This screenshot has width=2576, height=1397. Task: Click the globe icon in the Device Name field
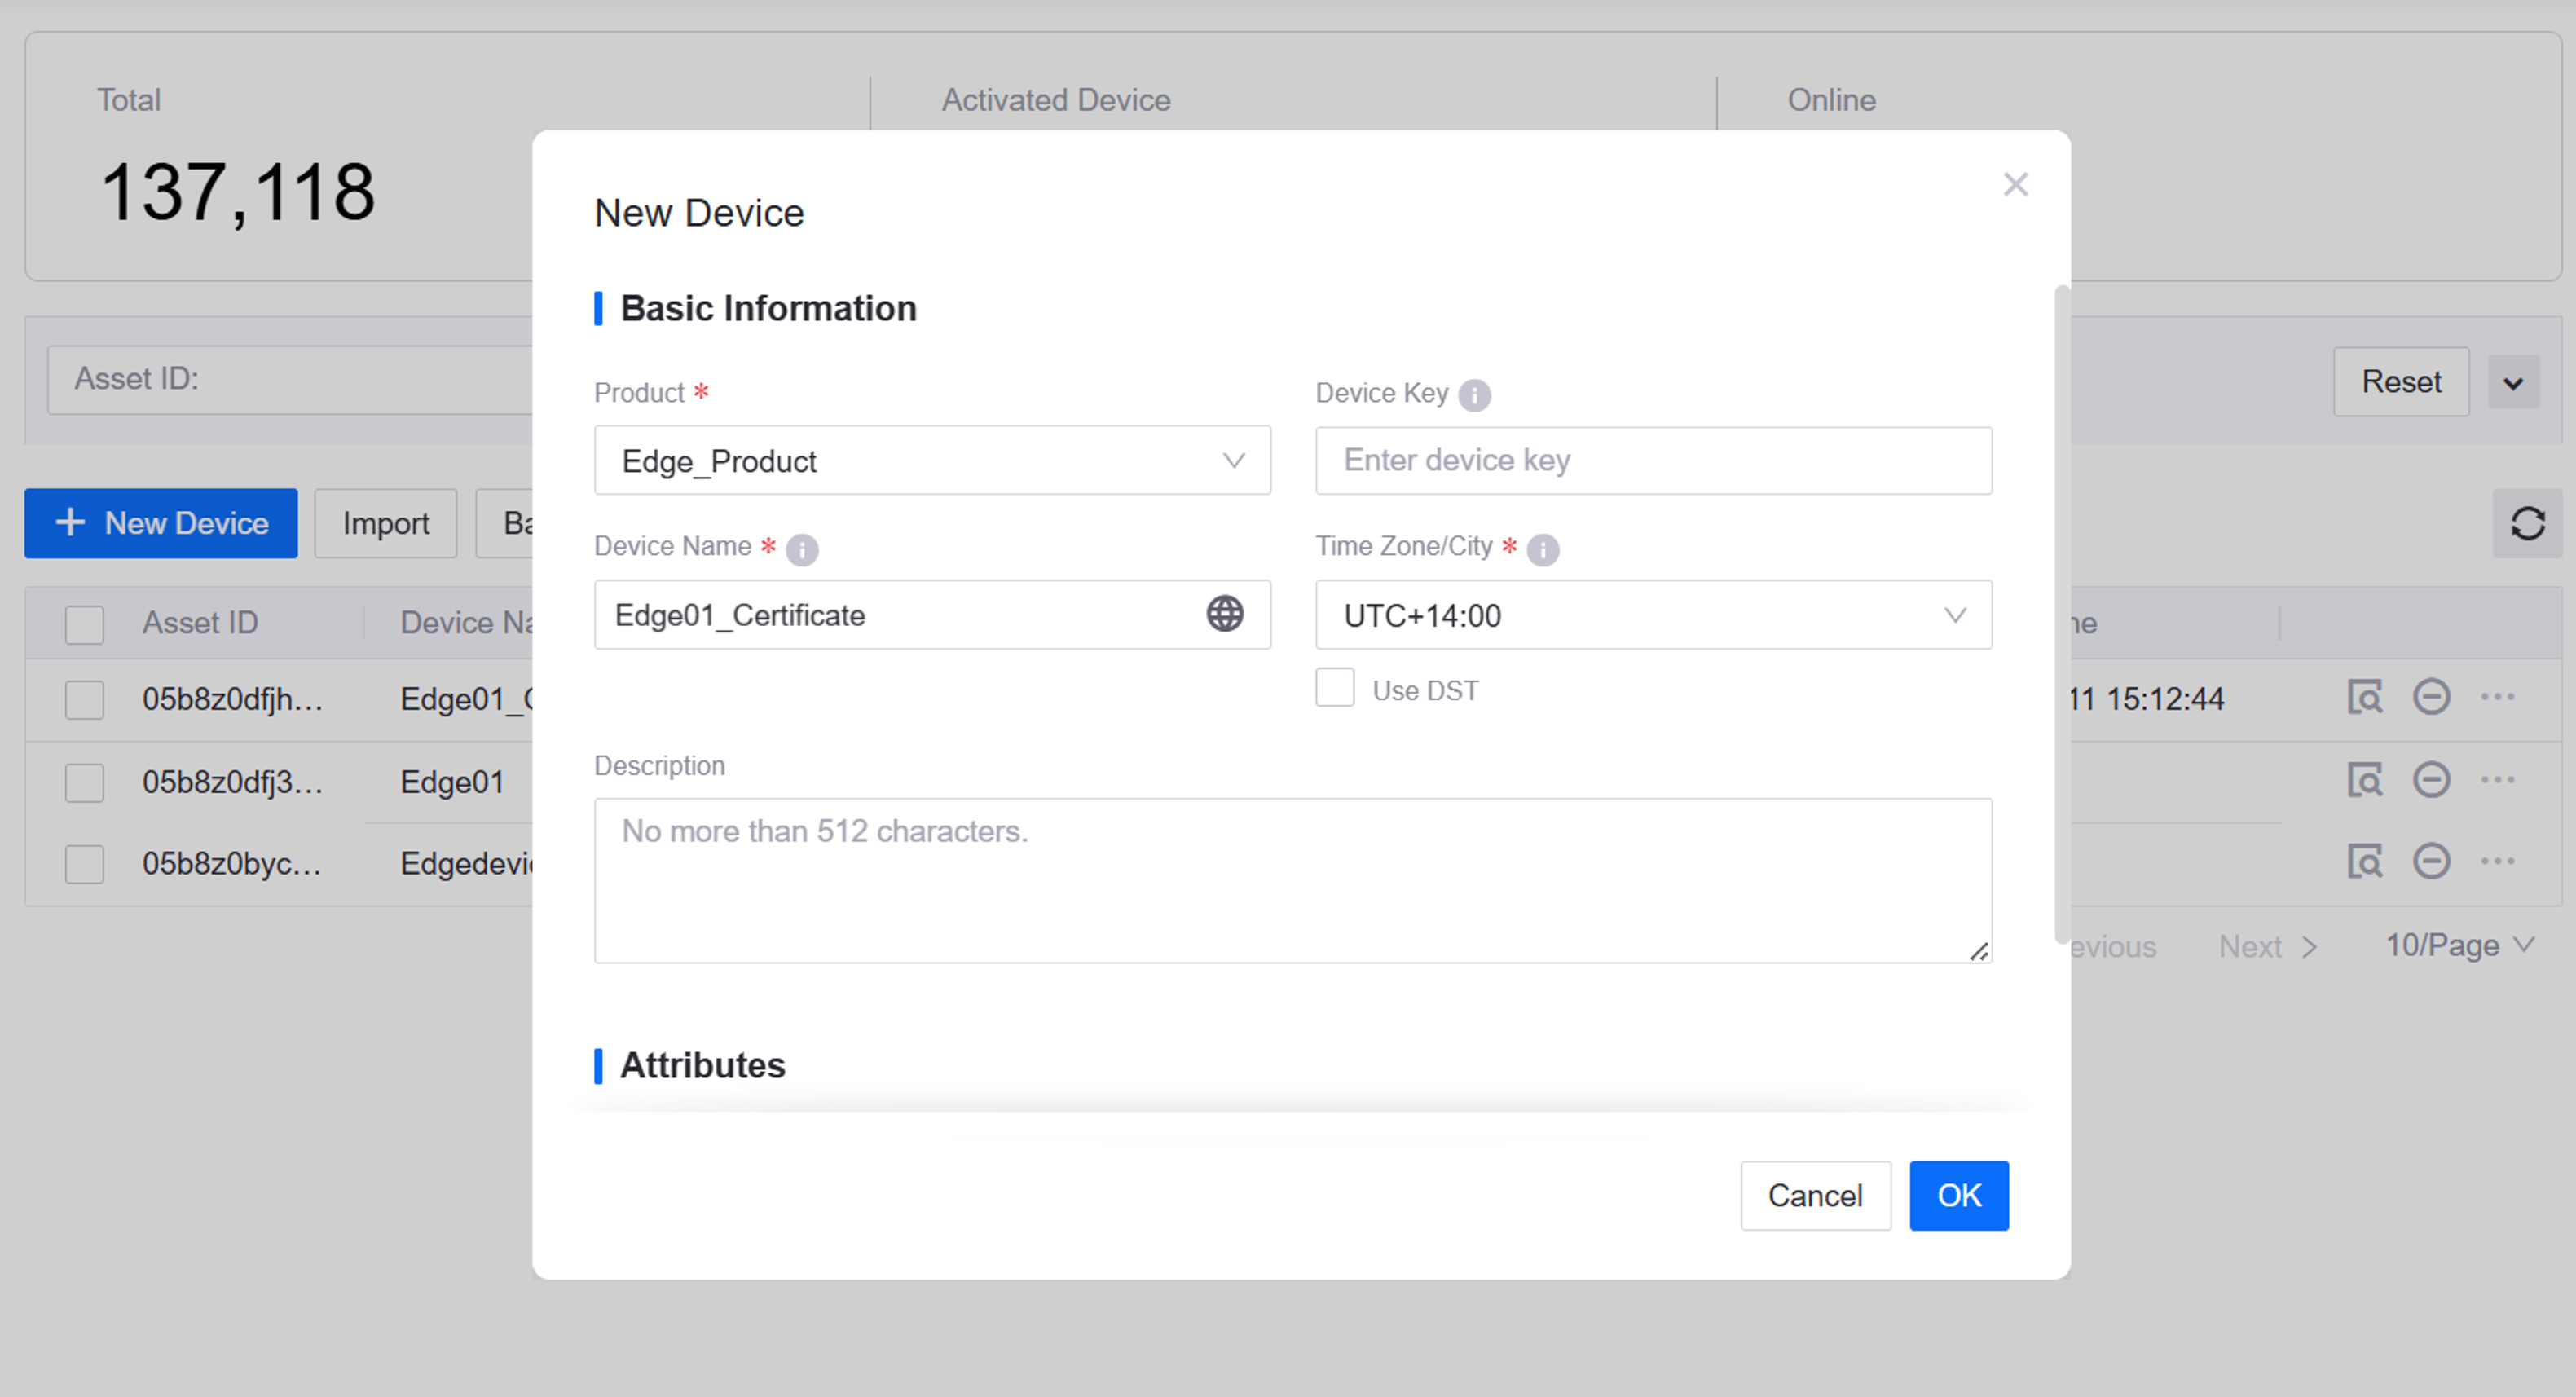tap(1224, 614)
